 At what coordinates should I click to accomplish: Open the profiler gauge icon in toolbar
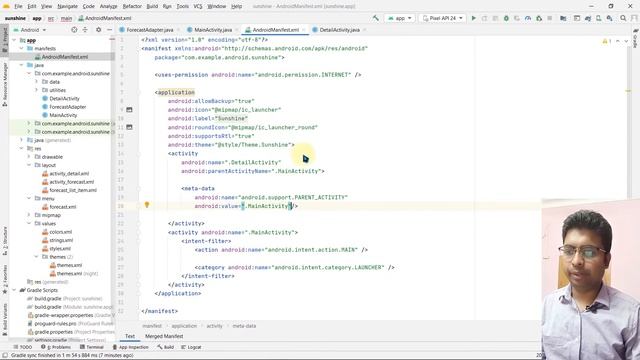528,18
